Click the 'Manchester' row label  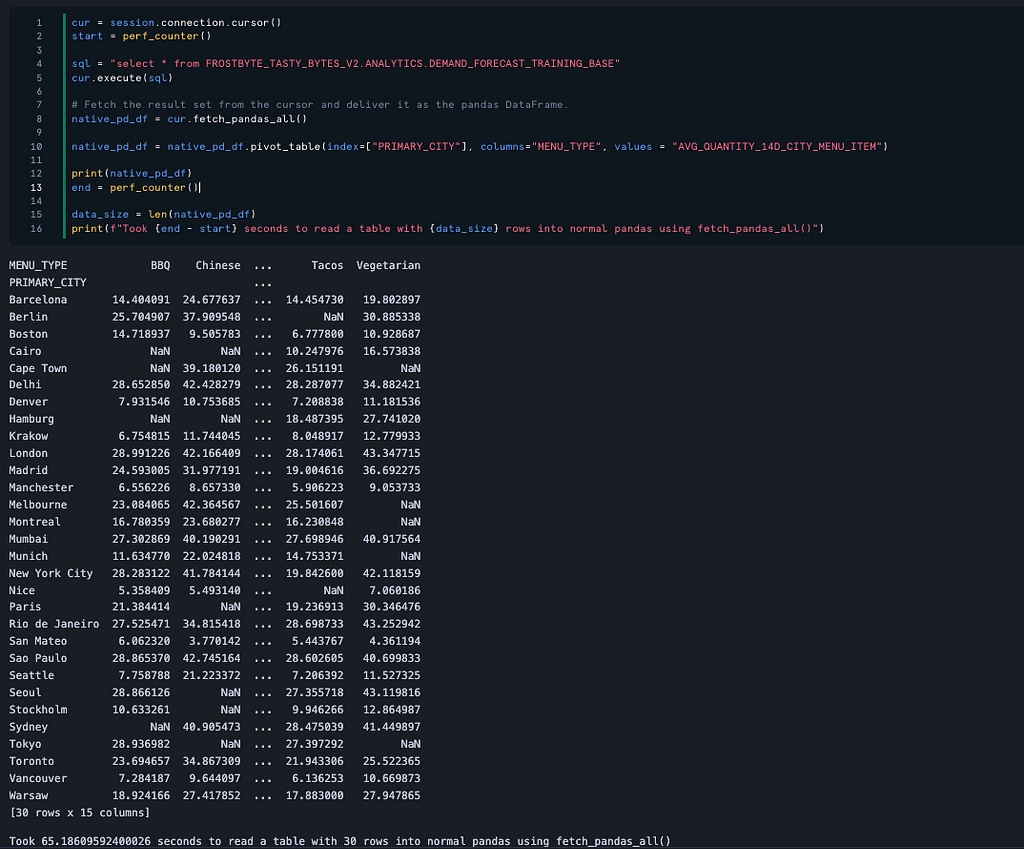(41, 487)
